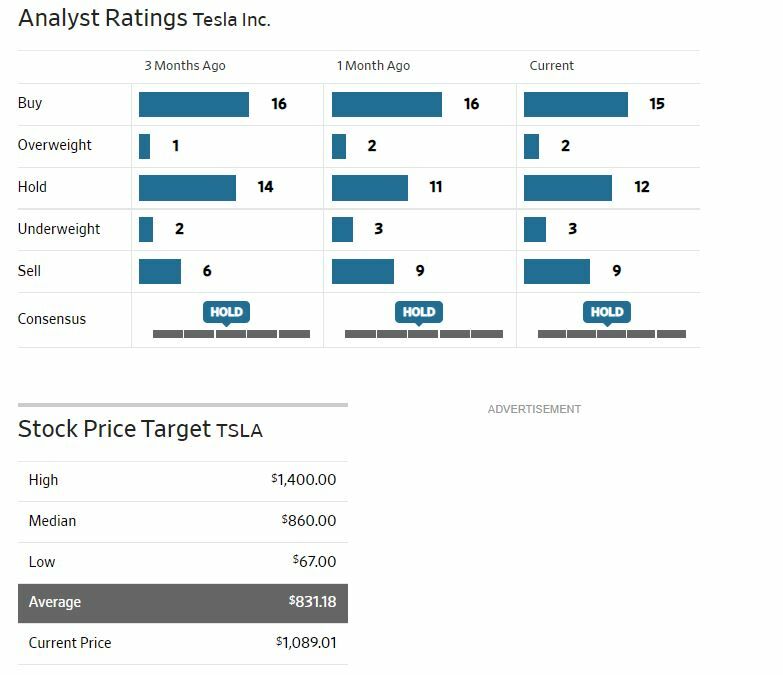Click the Current Buy bar showing 15
The height and width of the screenshot is (675, 783).
(x=576, y=104)
